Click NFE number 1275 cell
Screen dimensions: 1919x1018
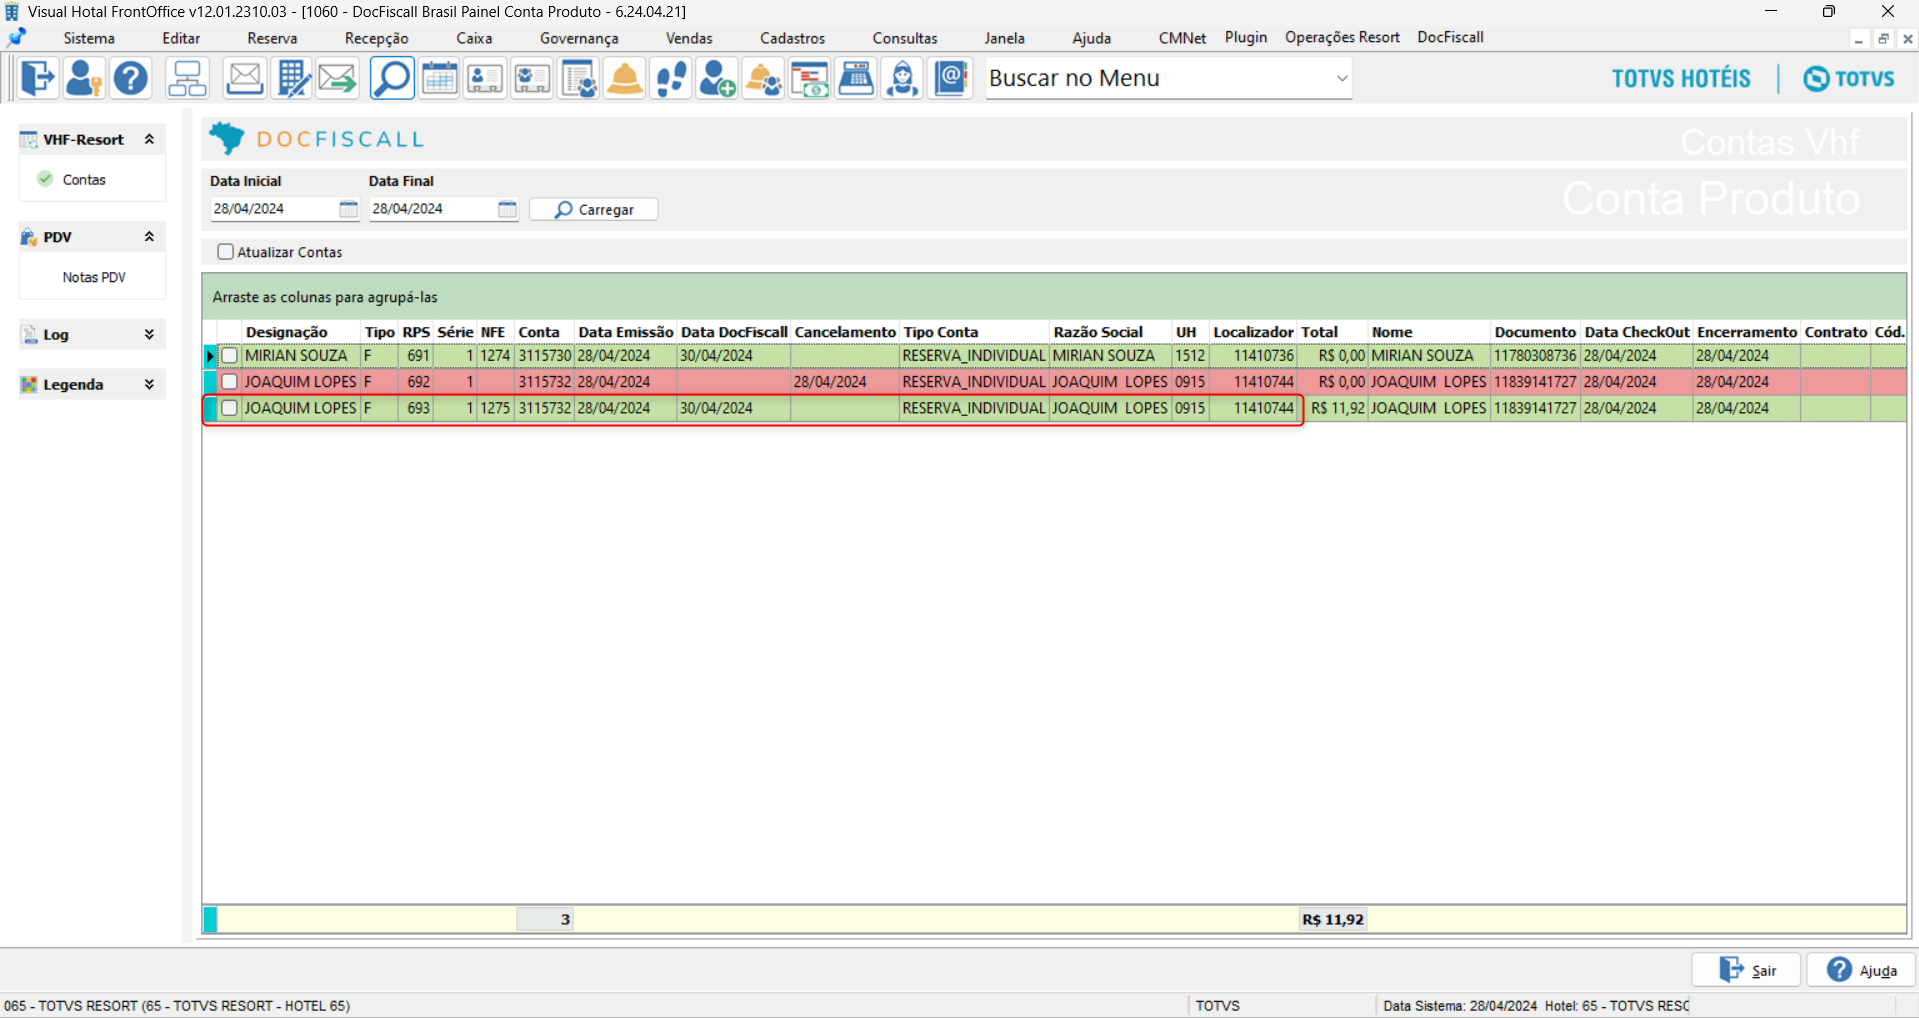(495, 408)
